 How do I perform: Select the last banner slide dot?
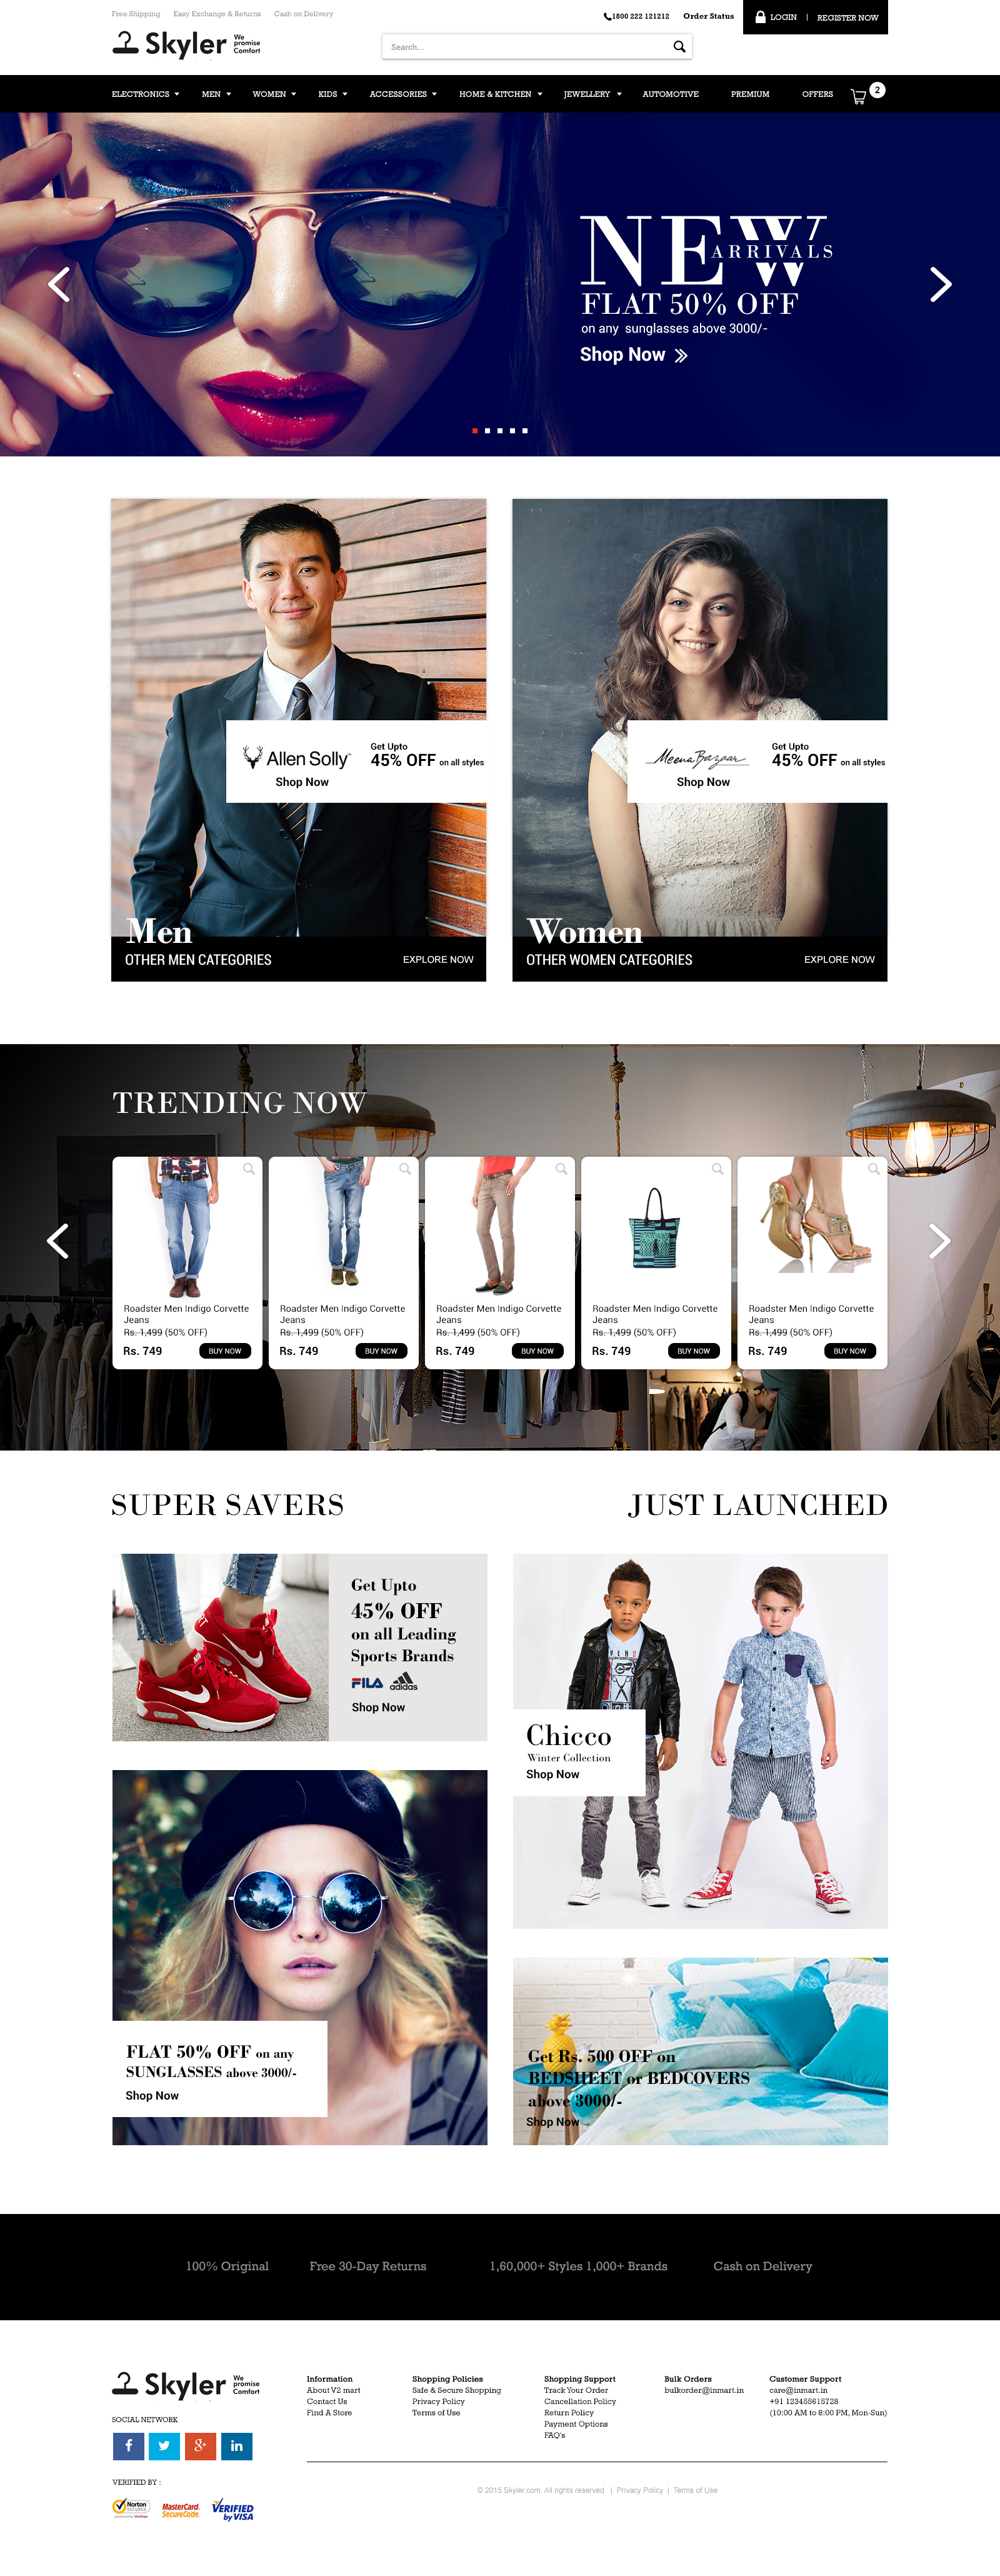point(524,430)
